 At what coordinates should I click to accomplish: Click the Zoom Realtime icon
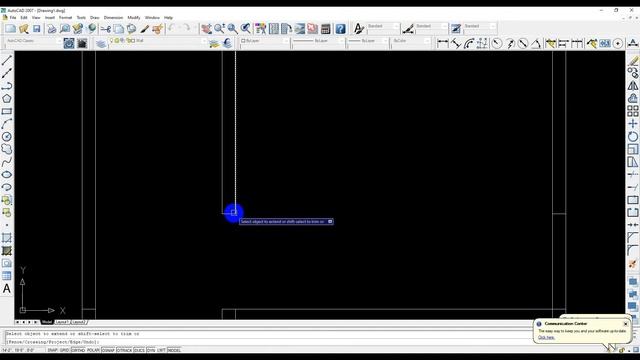(x=220, y=29)
